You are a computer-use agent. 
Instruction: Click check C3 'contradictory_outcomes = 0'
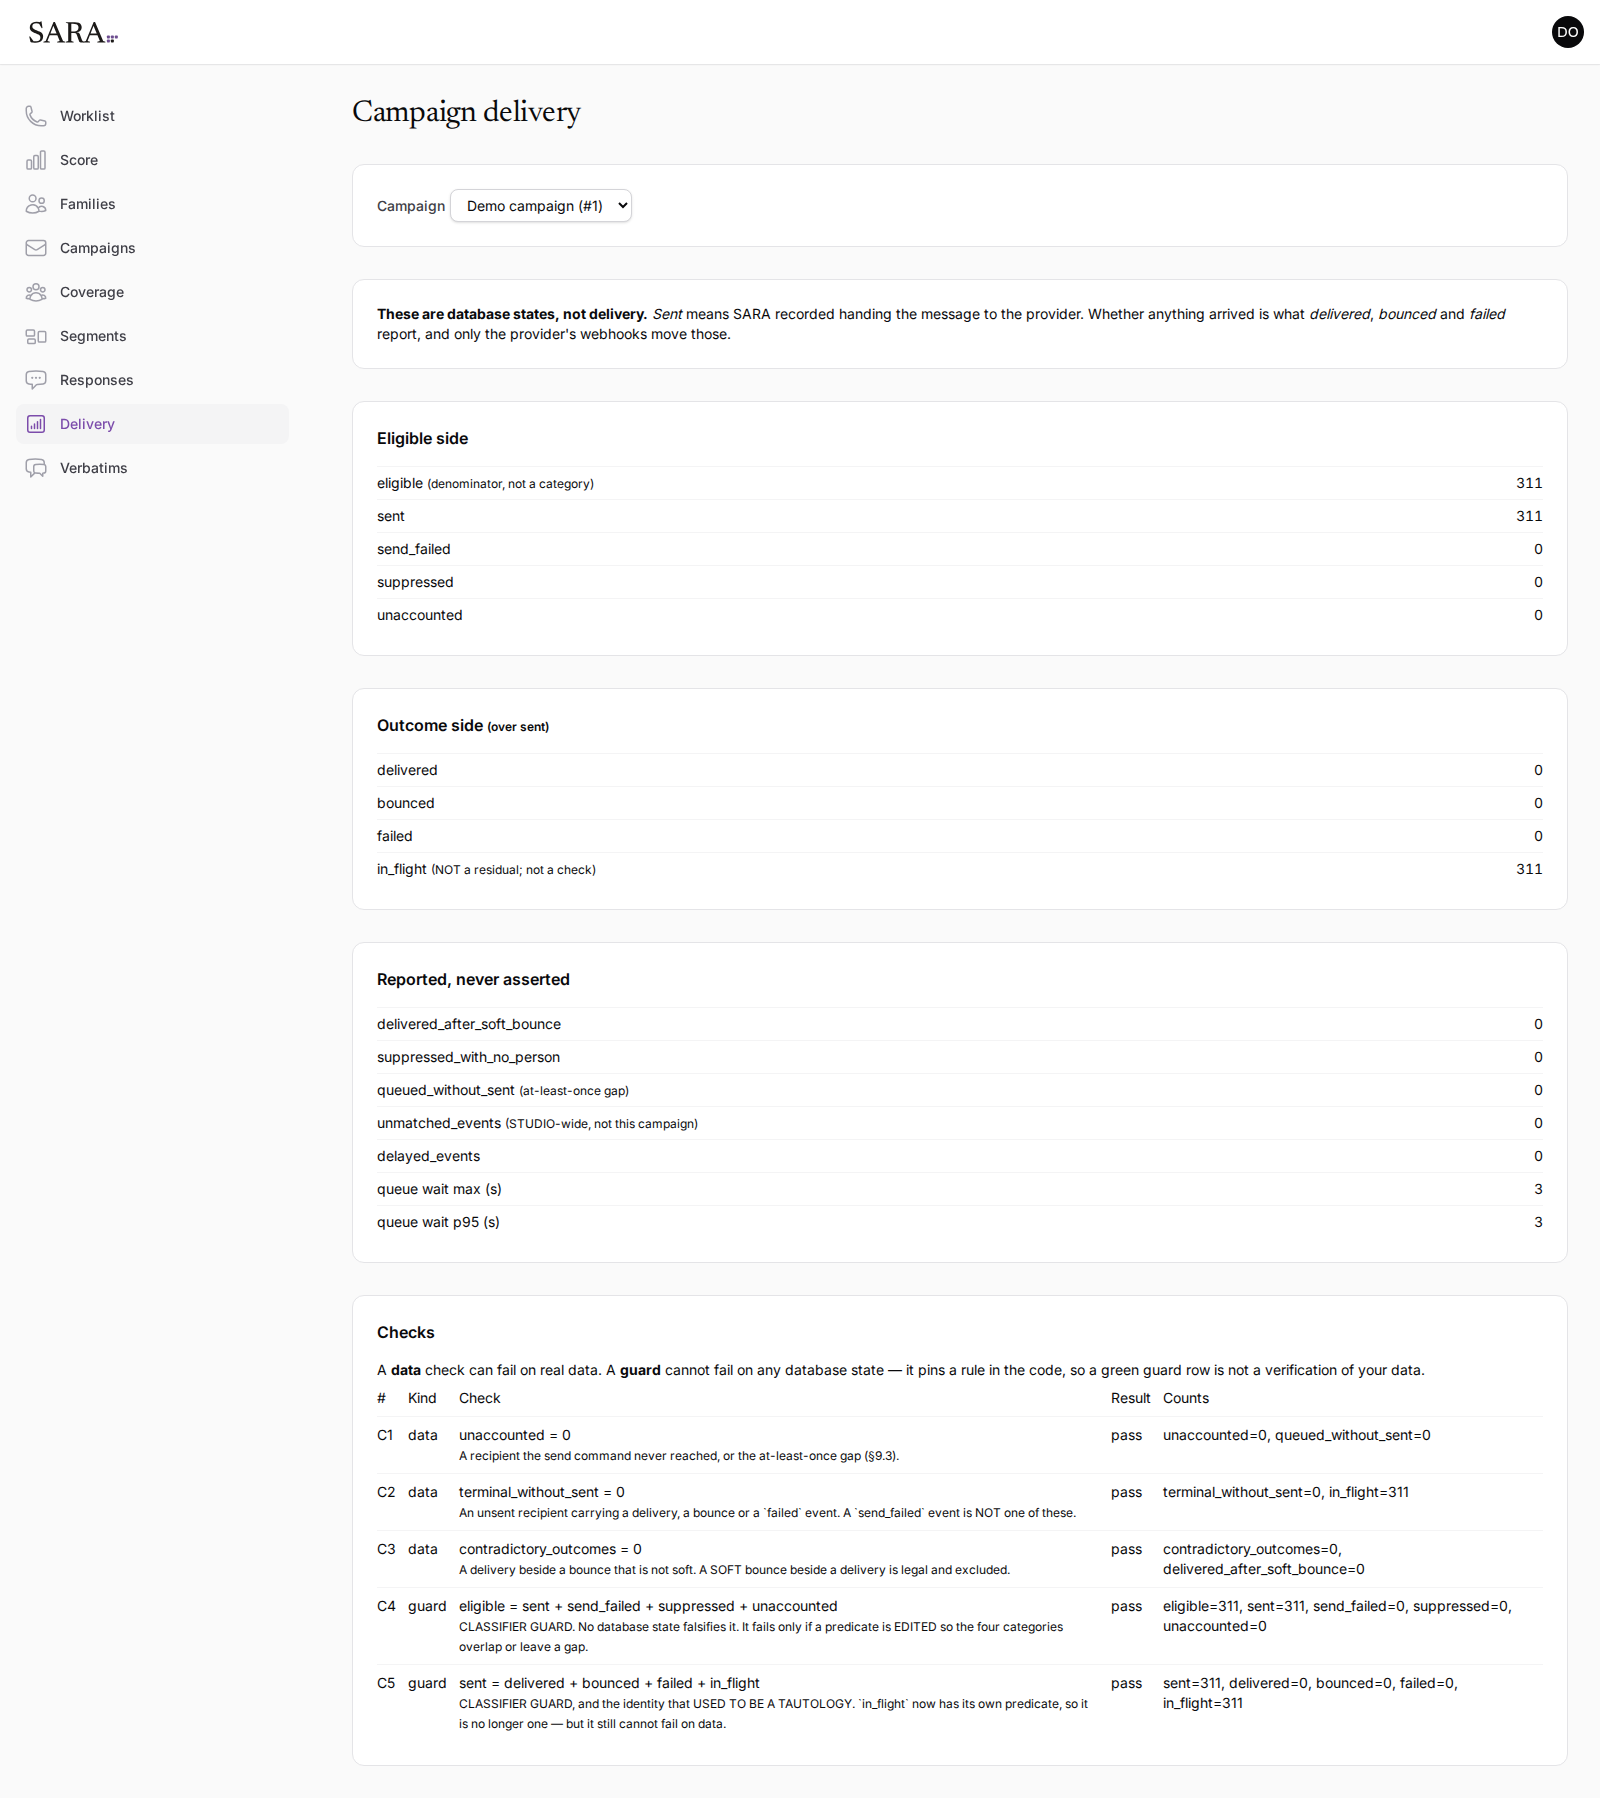tap(550, 1549)
